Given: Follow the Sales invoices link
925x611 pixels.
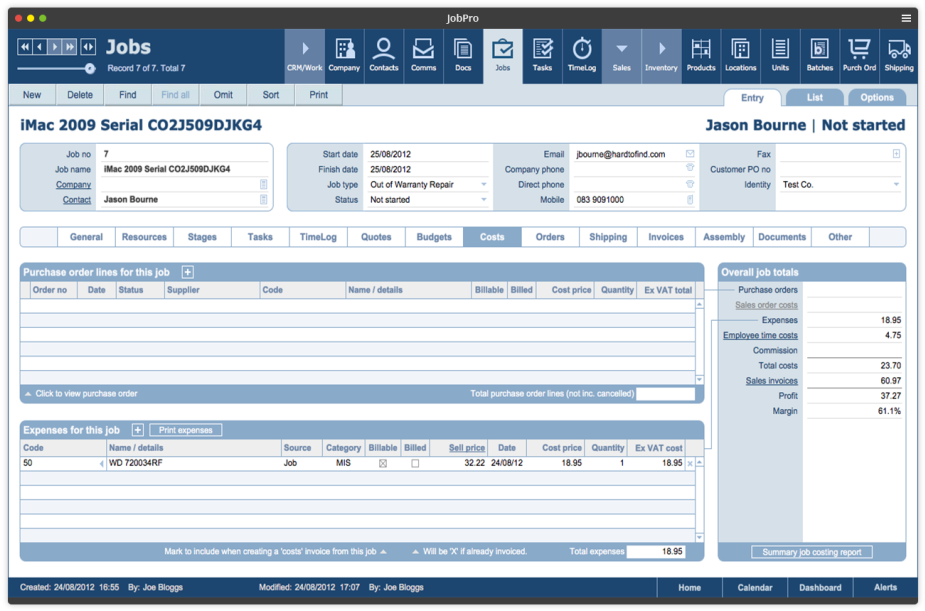Looking at the screenshot, I should 772,381.
